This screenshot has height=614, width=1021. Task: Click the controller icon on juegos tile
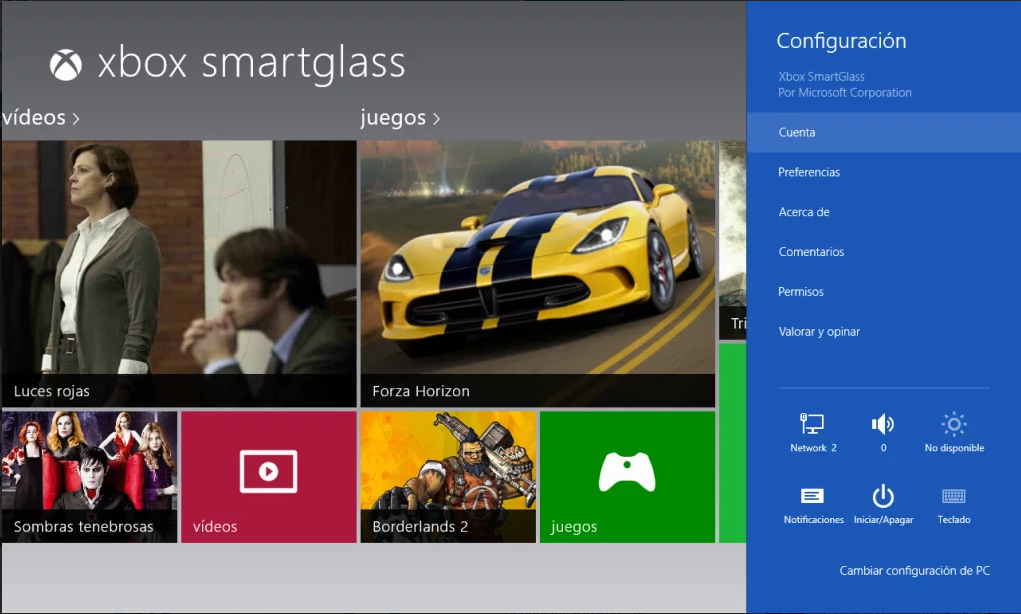[627, 471]
